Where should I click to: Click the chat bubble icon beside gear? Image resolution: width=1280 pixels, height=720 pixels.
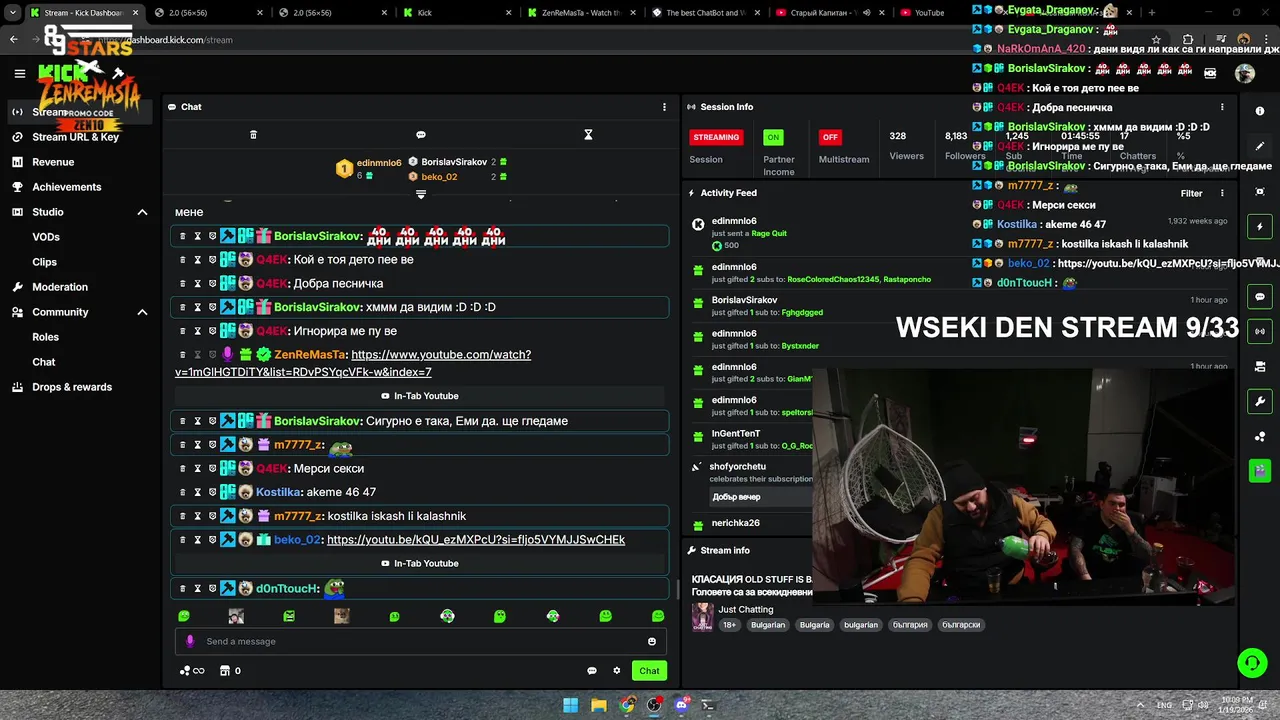tap(592, 671)
